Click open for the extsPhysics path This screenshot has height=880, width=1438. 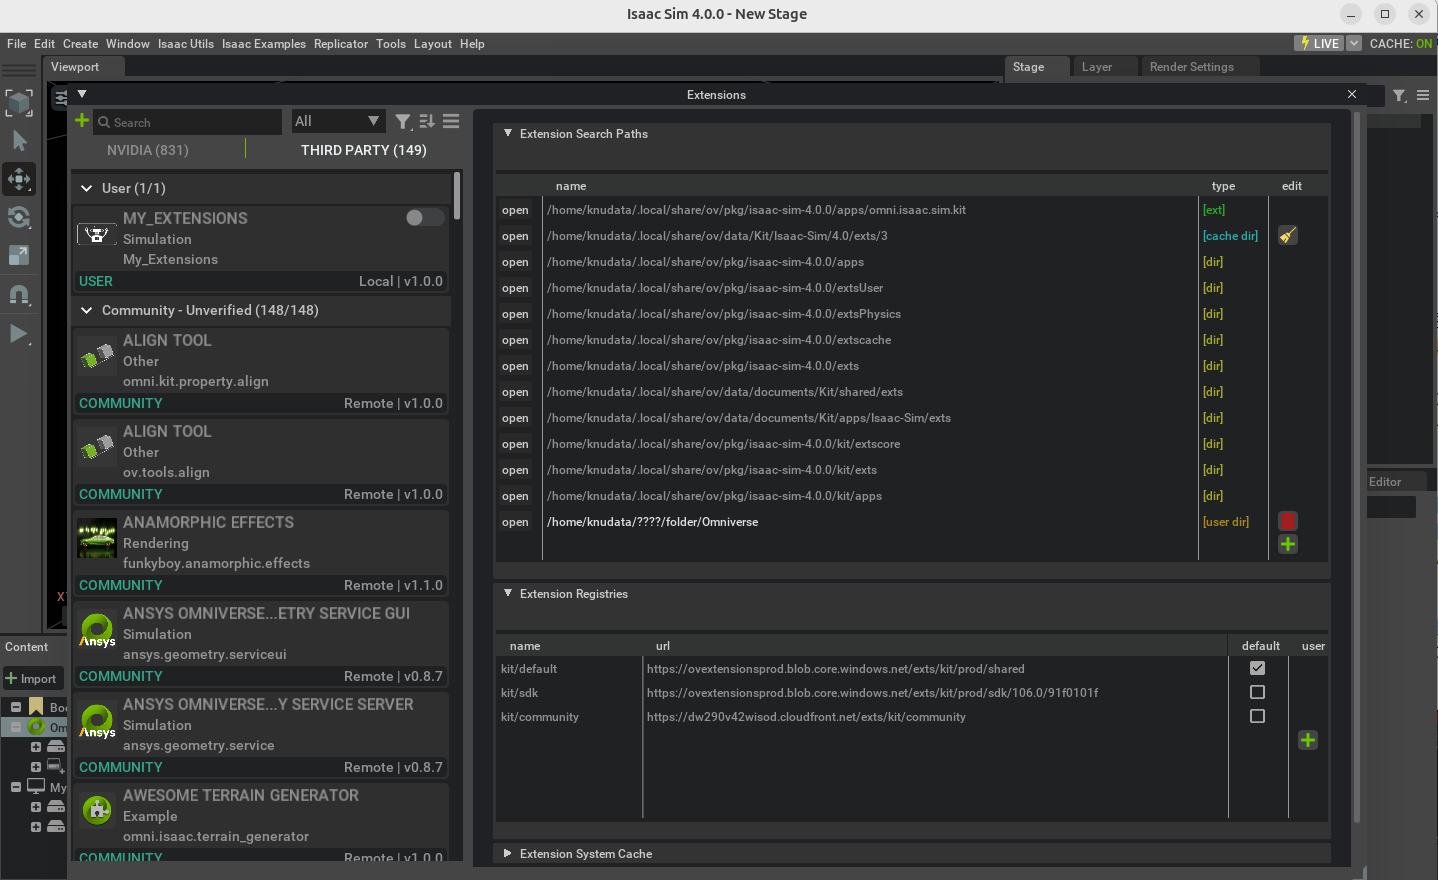click(x=516, y=314)
